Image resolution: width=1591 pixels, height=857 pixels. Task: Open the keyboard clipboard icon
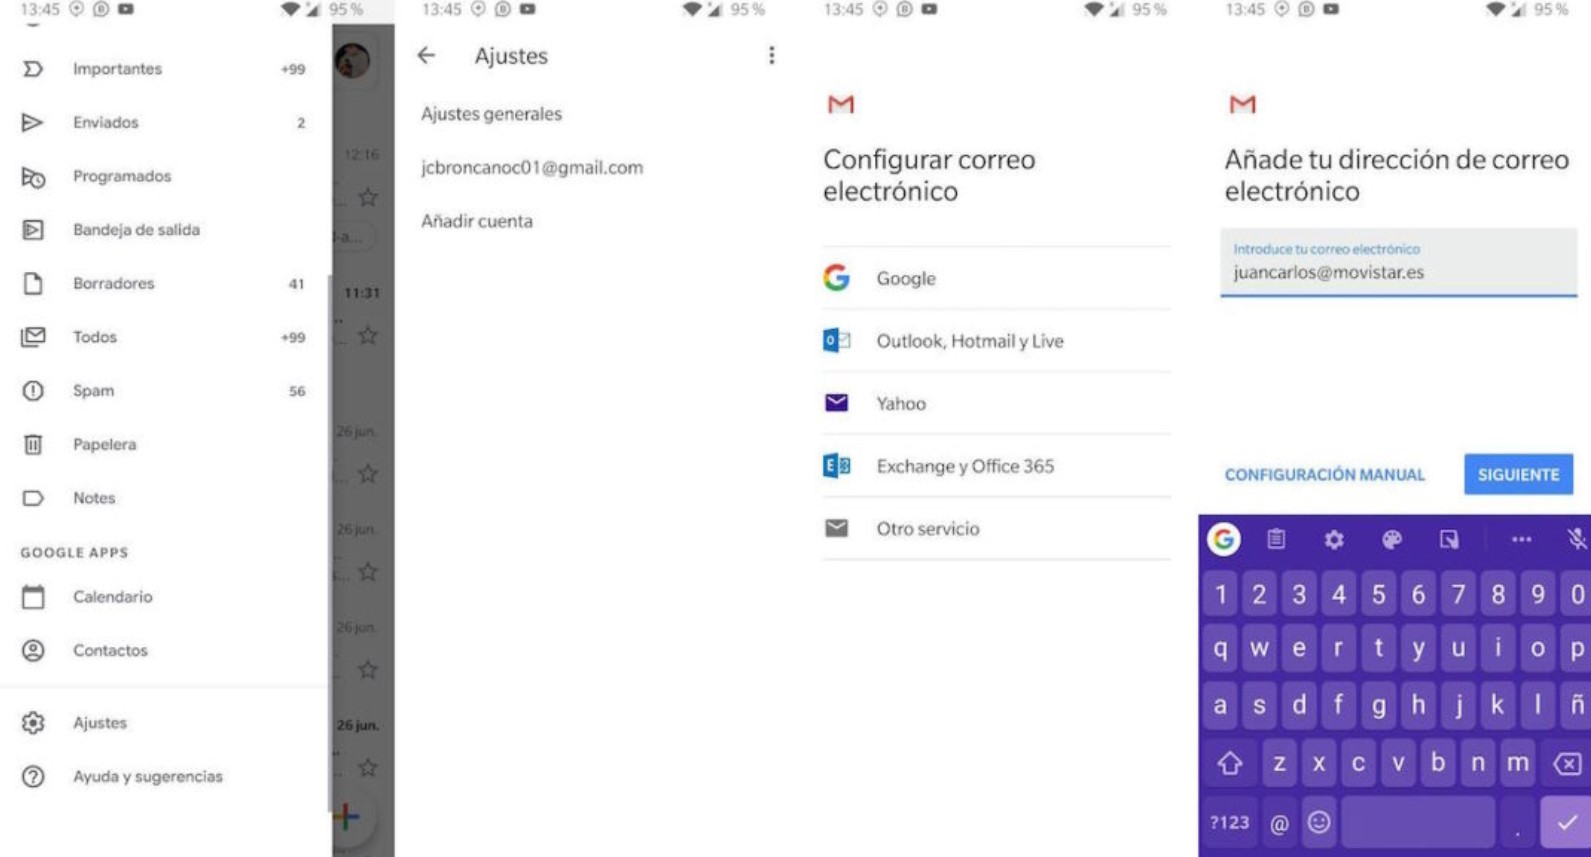(1276, 539)
